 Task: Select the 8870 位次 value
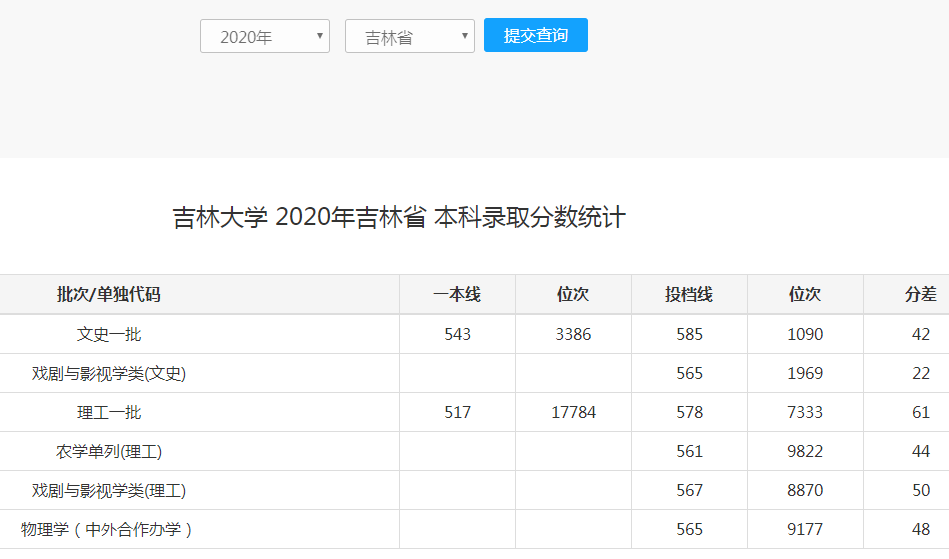[x=805, y=490]
